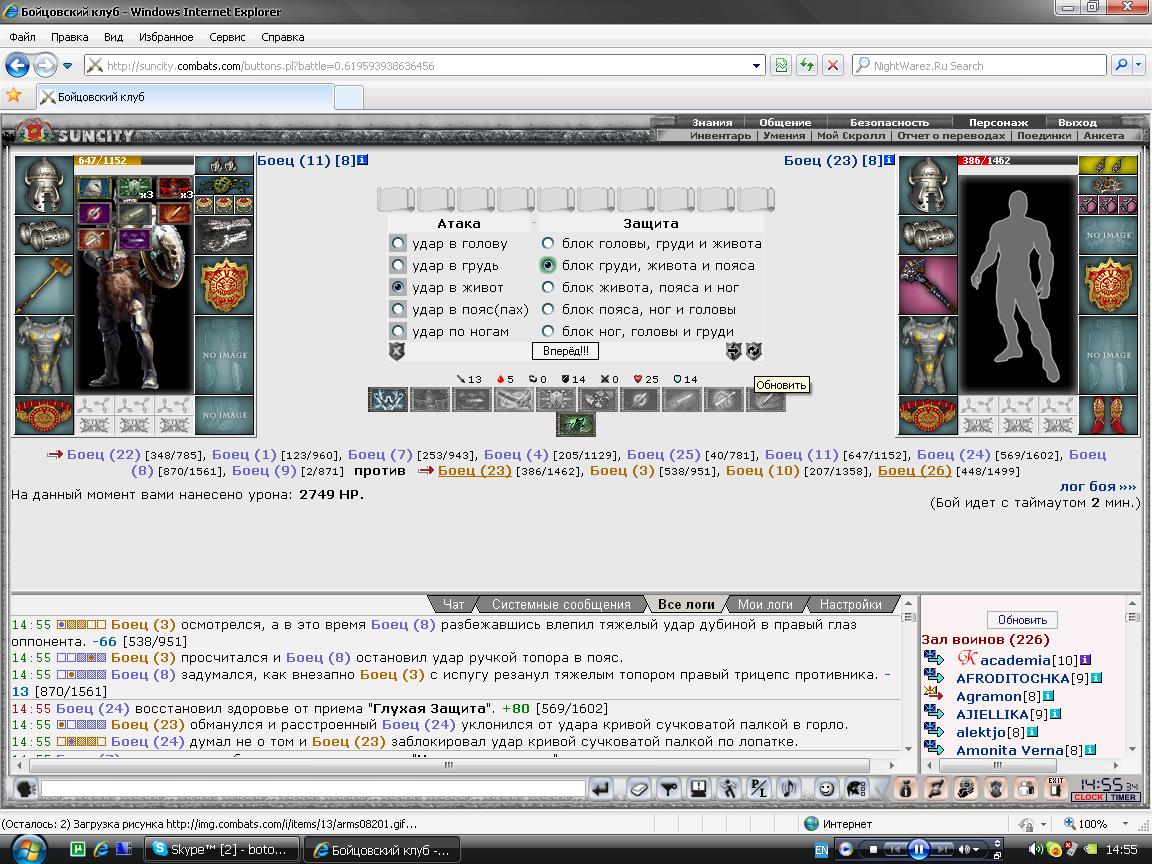Click the running man icon in chat toolbar
1152x864 pixels.
[728, 788]
